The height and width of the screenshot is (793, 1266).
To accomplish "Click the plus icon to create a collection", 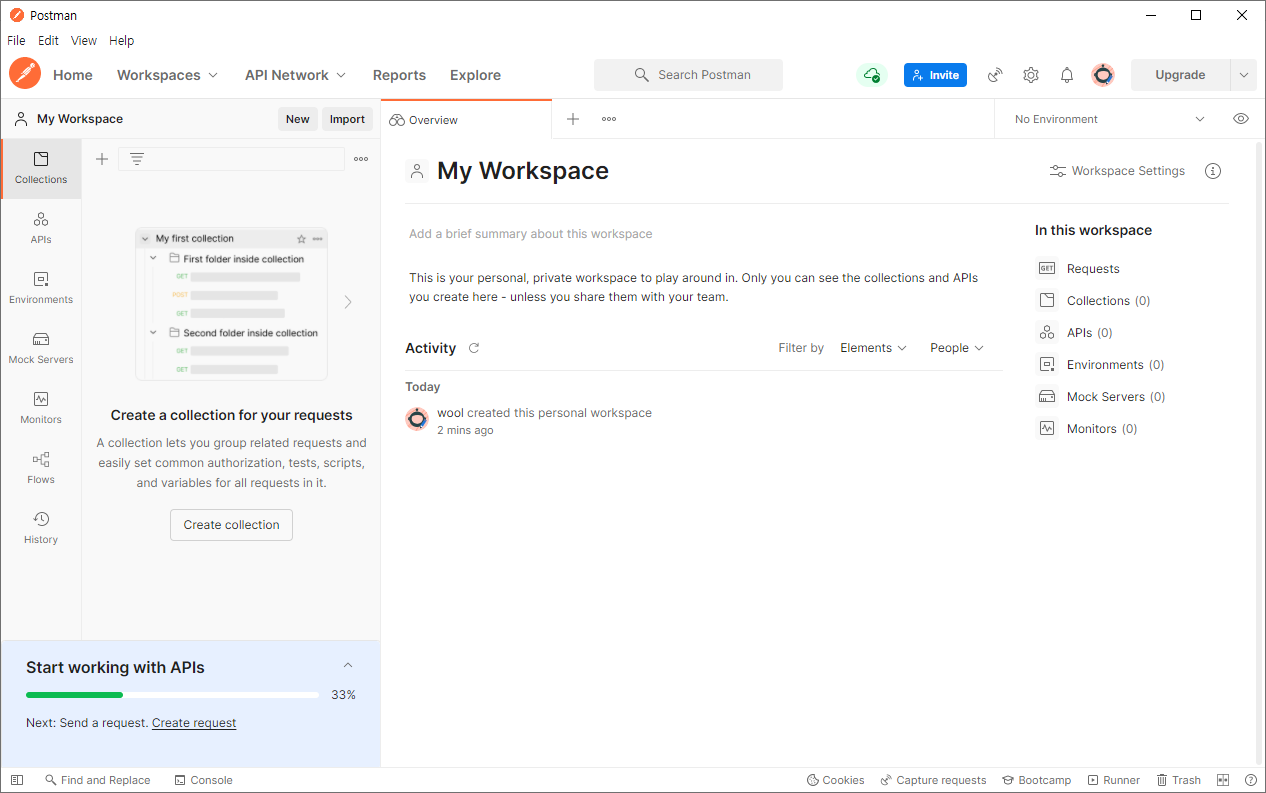I will pos(102,159).
